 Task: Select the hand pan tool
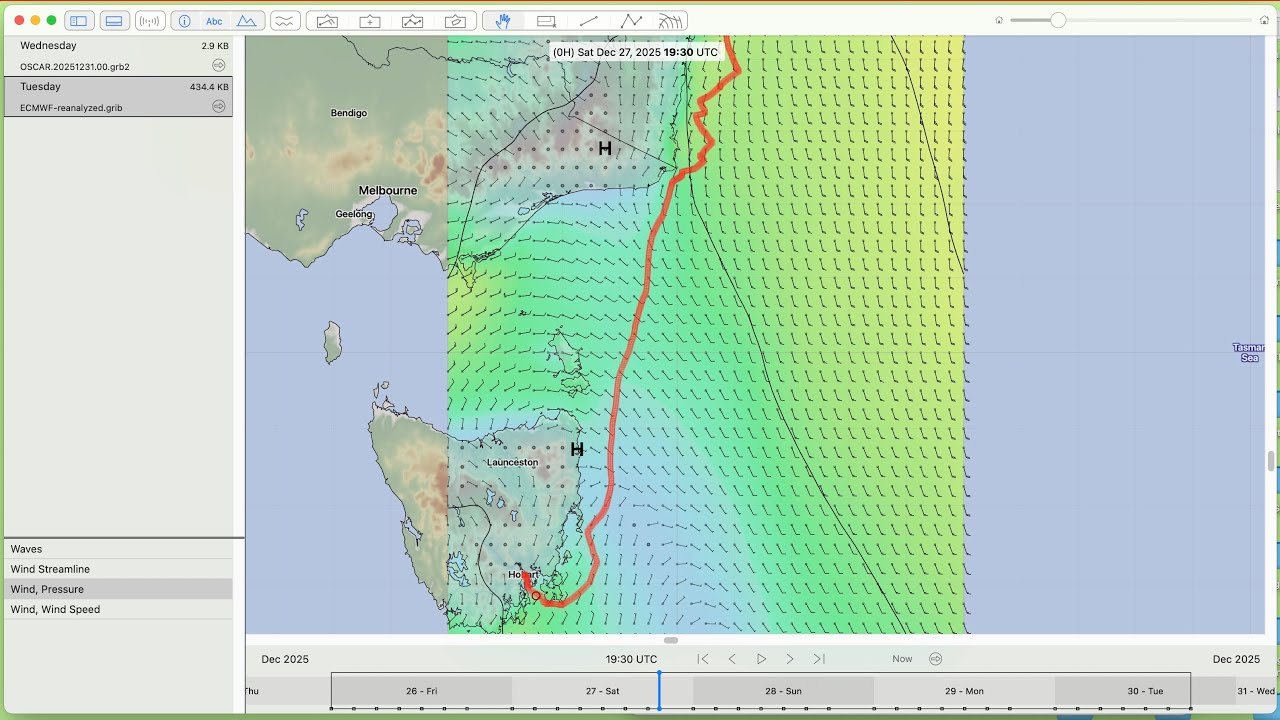[x=503, y=20]
